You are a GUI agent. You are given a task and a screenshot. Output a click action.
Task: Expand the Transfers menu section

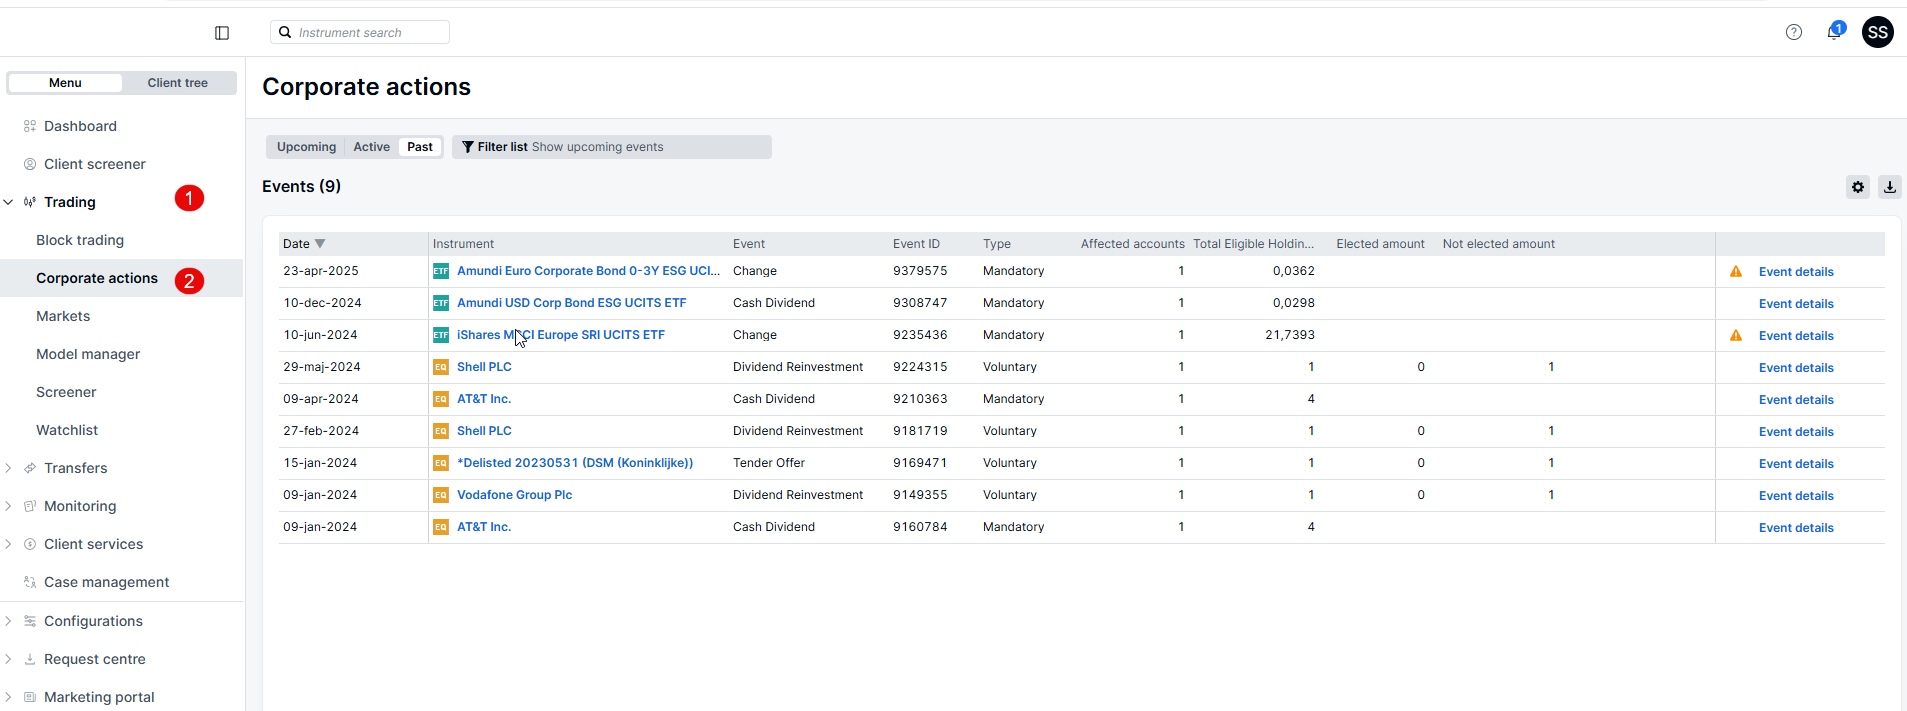[x=9, y=468]
